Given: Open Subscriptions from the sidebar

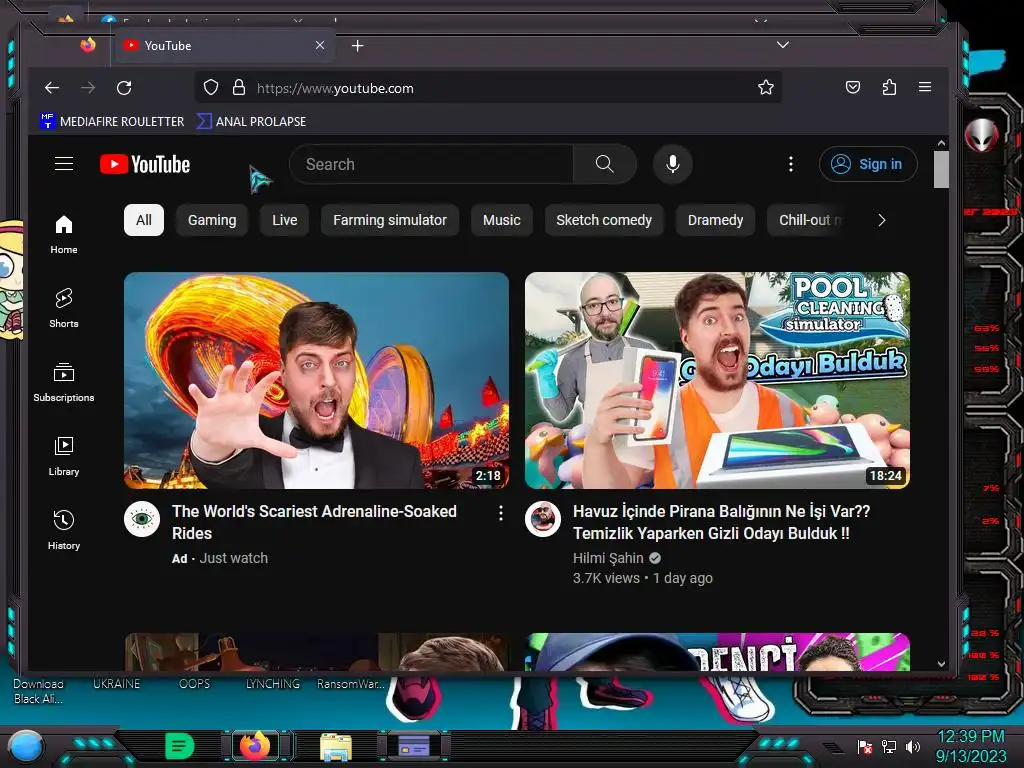Looking at the screenshot, I should (63, 382).
